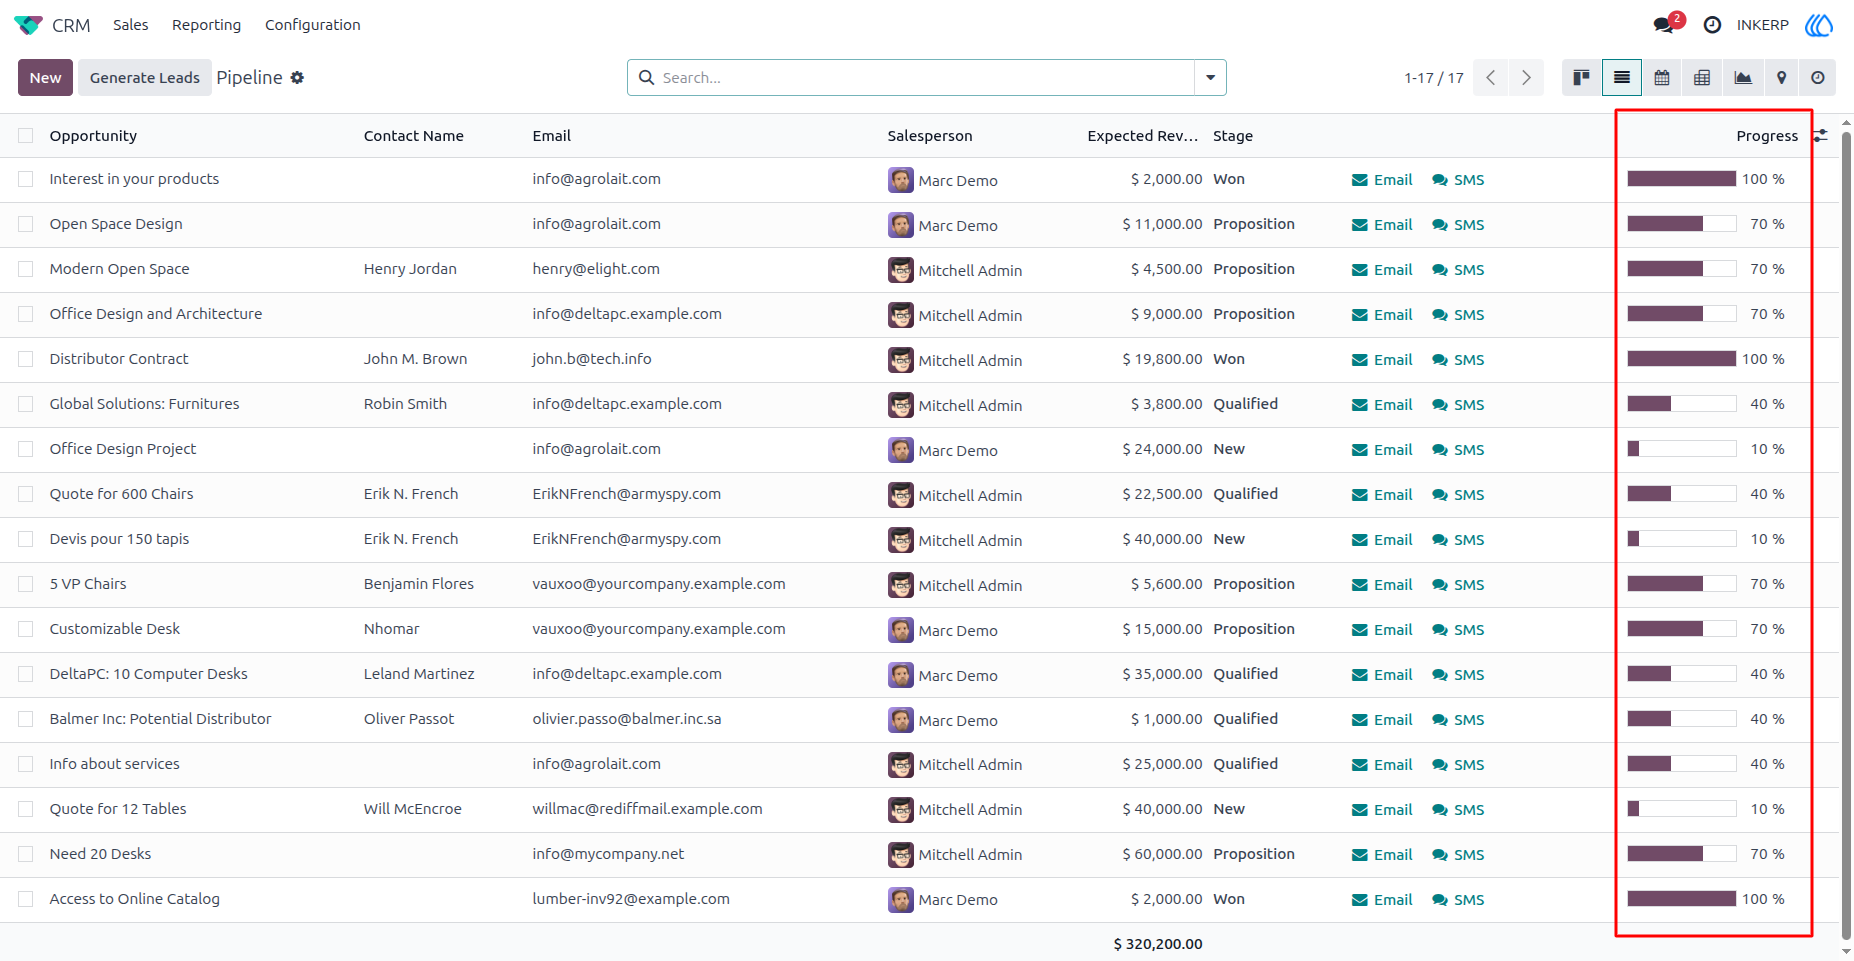1854x961 pixels.
Task: Open the Reporting menu
Action: [x=206, y=25]
